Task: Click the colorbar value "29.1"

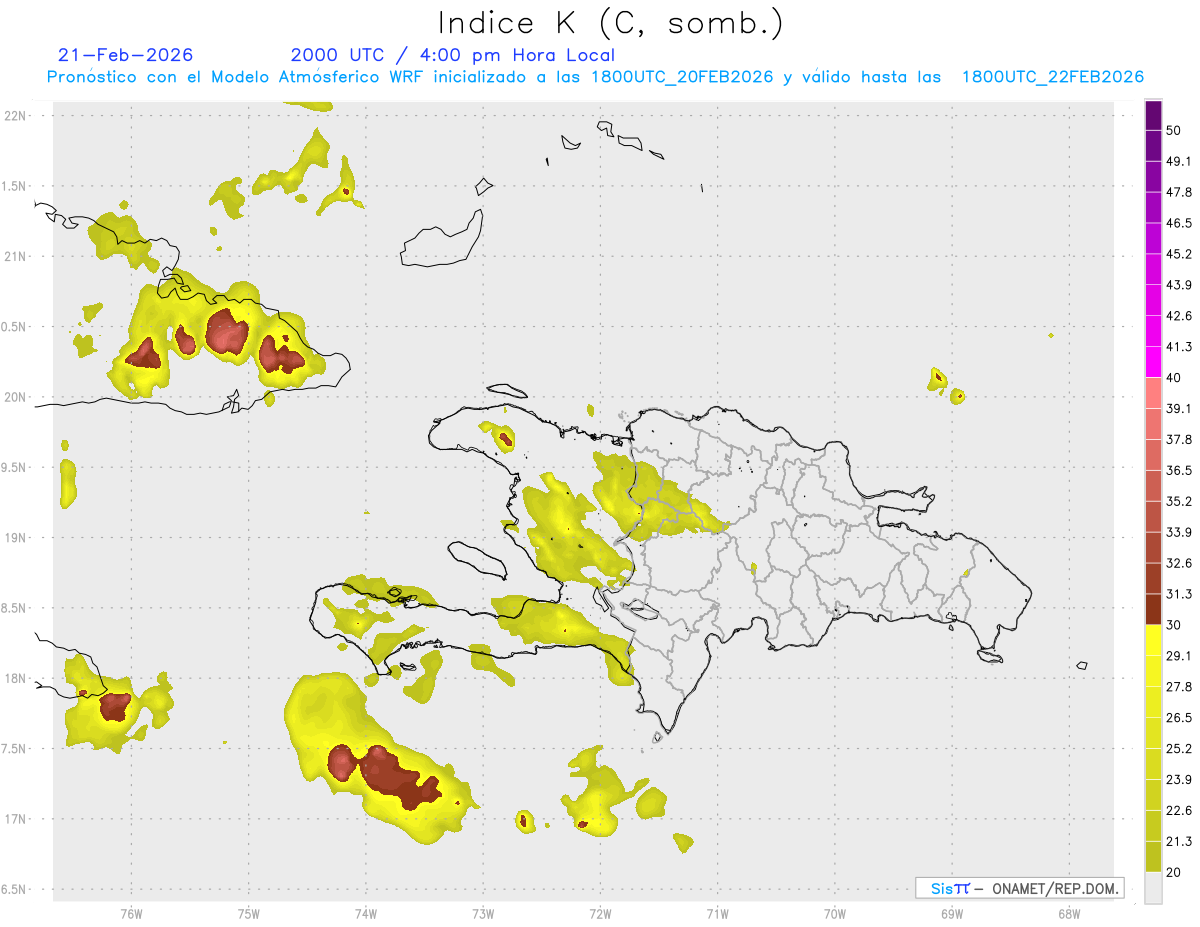Action: pyautogui.click(x=1179, y=656)
